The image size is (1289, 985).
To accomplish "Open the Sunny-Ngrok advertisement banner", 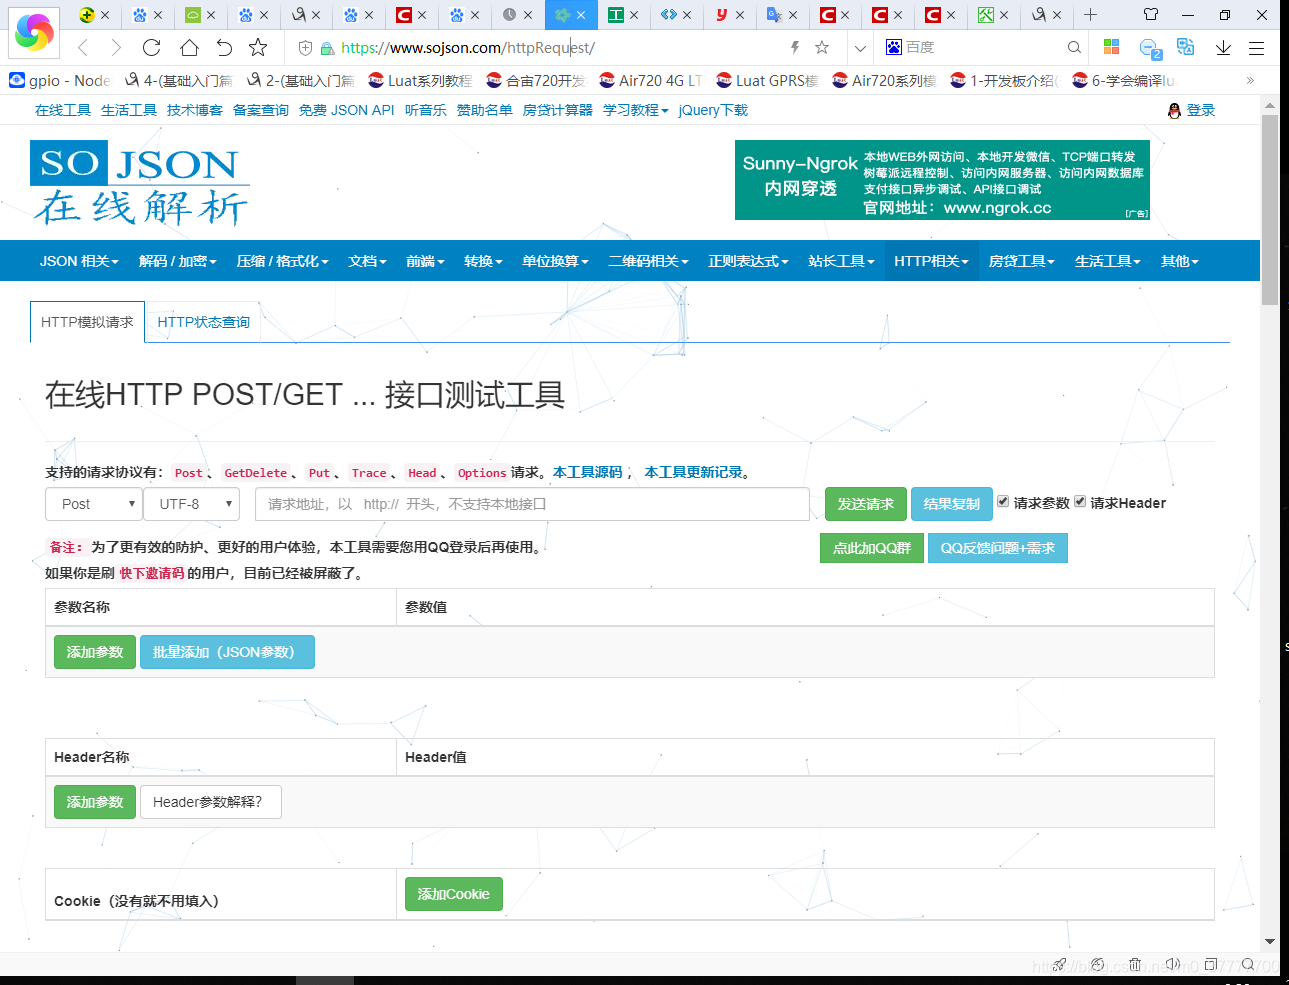I will coord(942,180).
